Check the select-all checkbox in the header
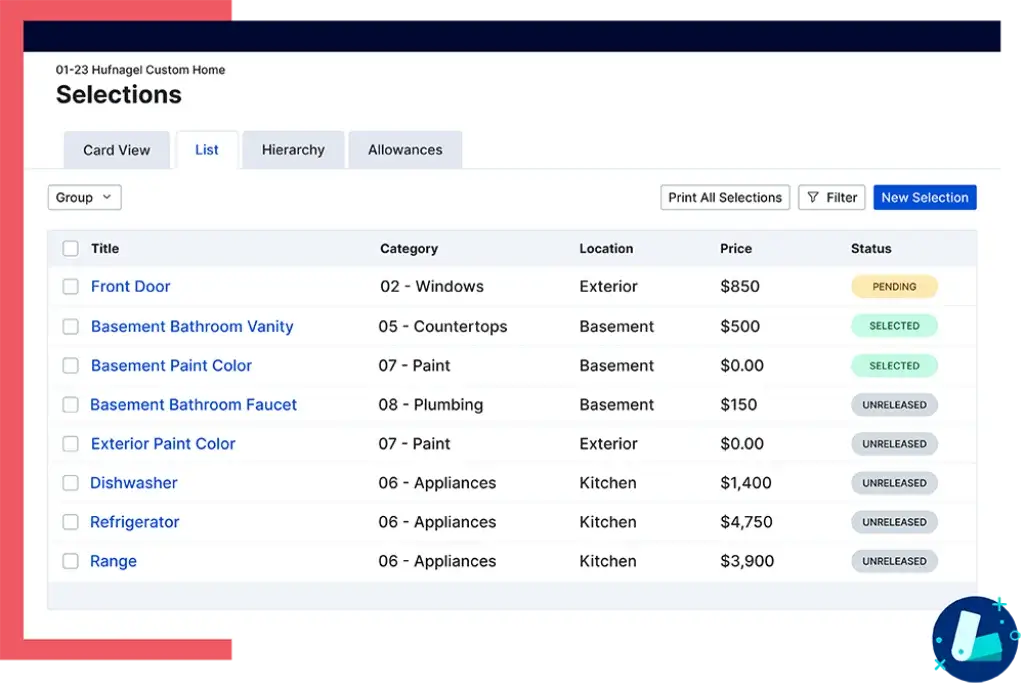The height and width of the screenshot is (688, 1024). pyautogui.click(x=70, y=248)
